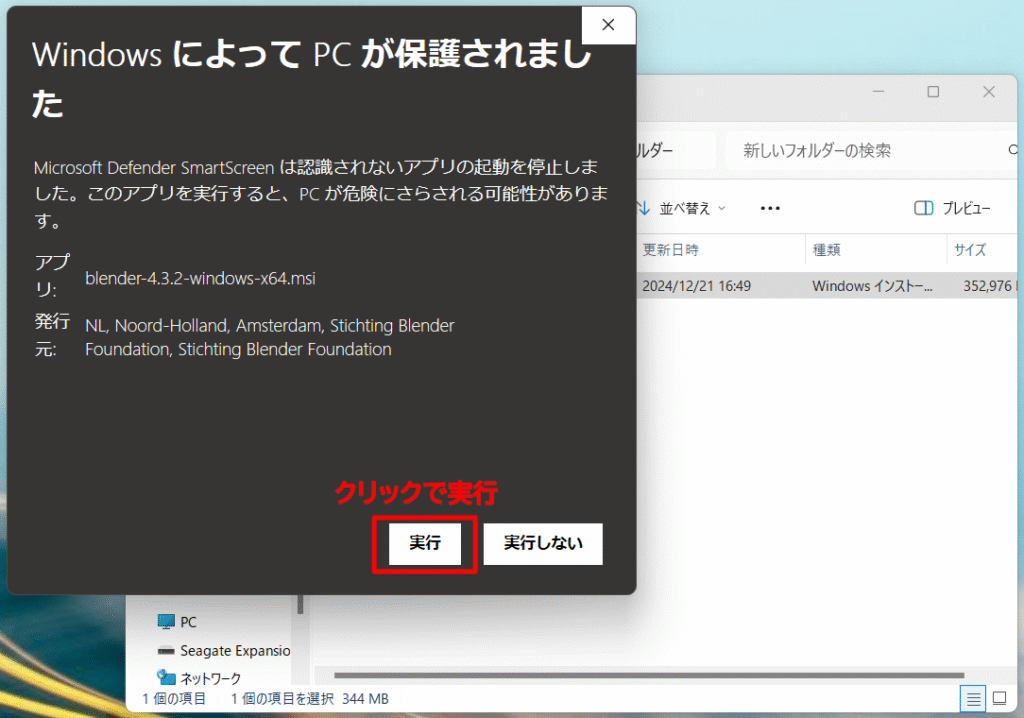The image size is (1024, 718).
Task: Click the sort arrows icon beside 並べ替え
Action: (644, 208)
